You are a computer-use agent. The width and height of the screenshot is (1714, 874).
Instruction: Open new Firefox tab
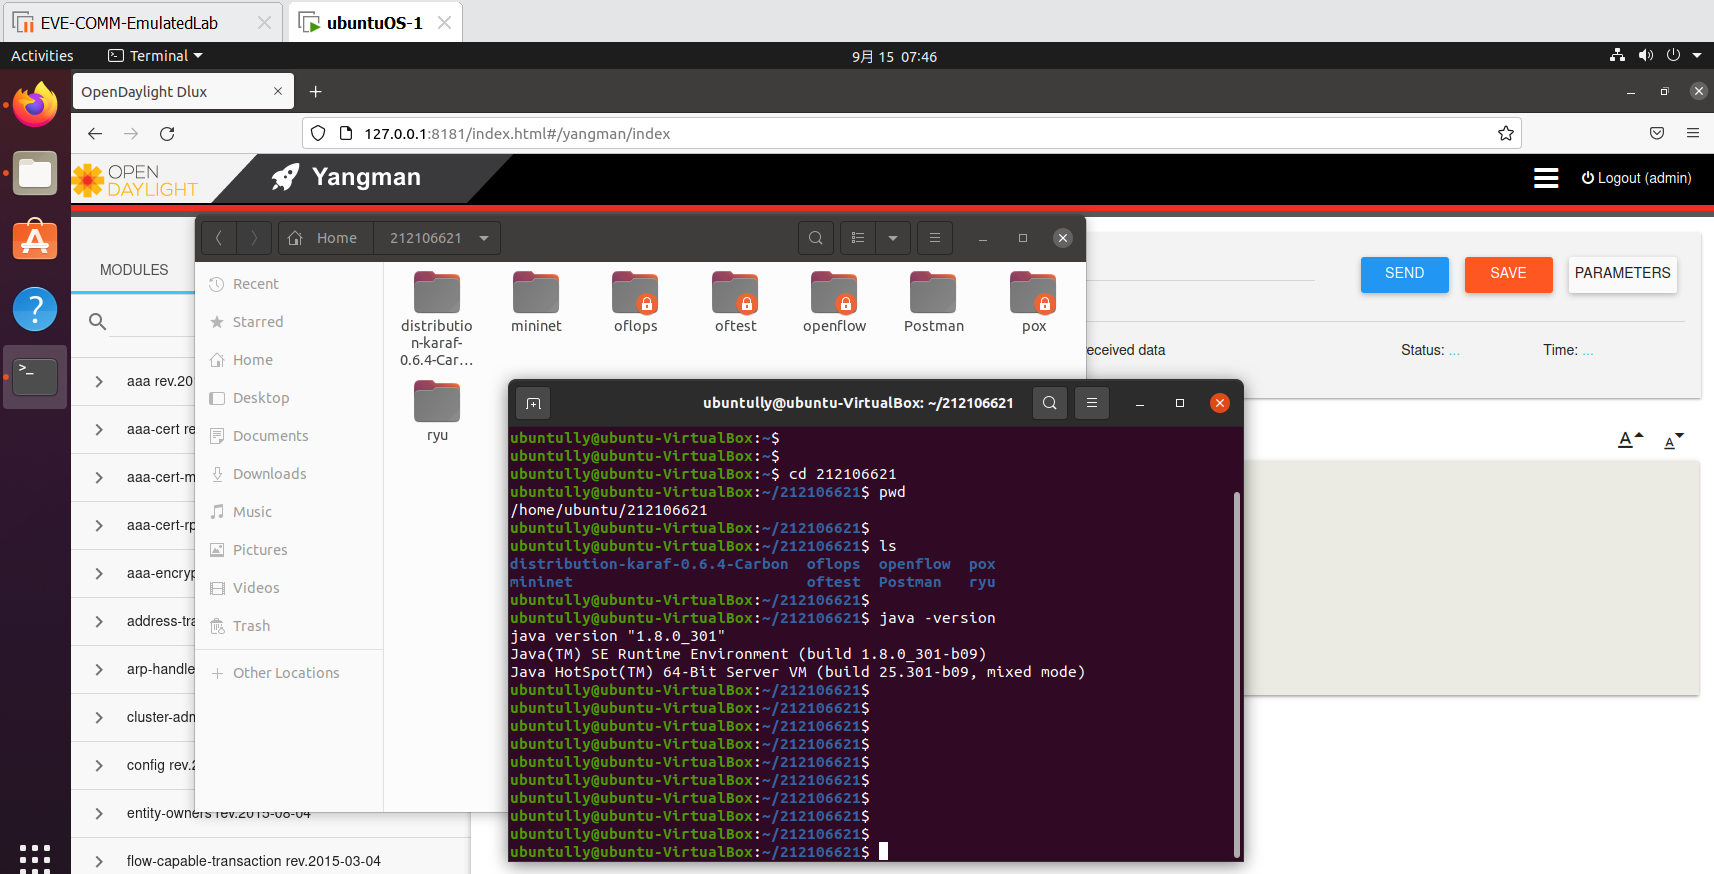315,92
